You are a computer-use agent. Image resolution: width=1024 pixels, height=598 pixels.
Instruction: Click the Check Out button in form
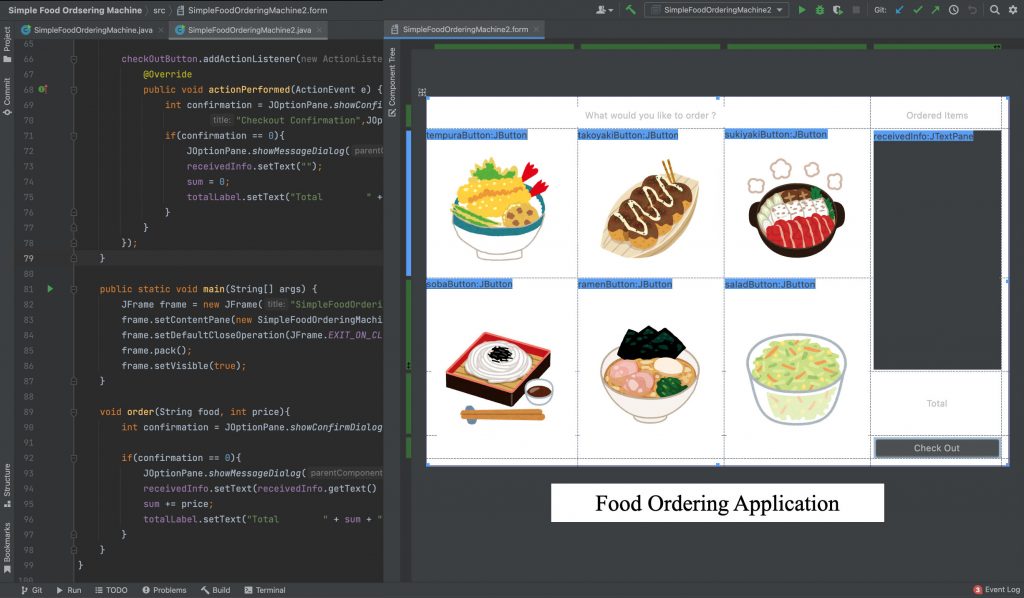936,448
